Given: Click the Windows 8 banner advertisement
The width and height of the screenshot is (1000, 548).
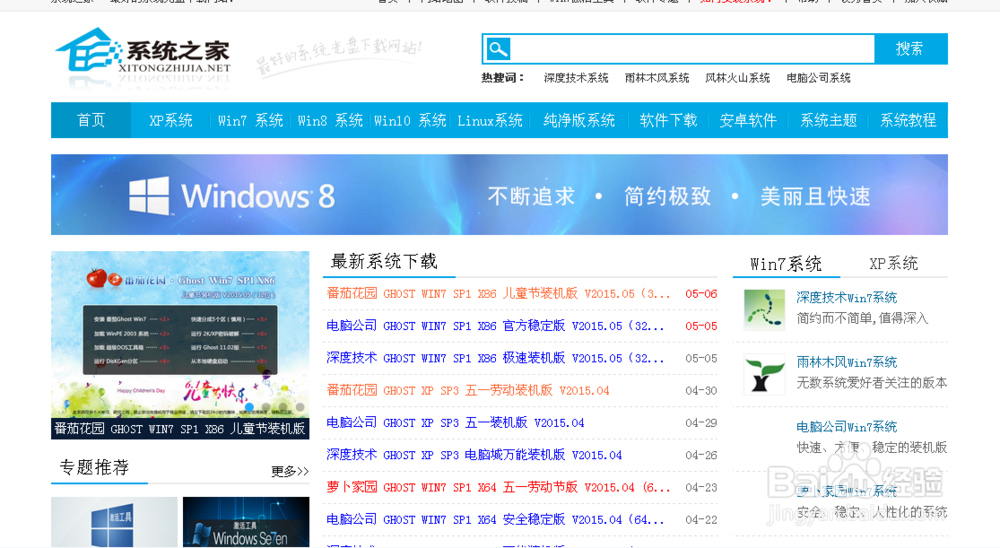Looking at the screenshot, I should [x=499, y=195].
